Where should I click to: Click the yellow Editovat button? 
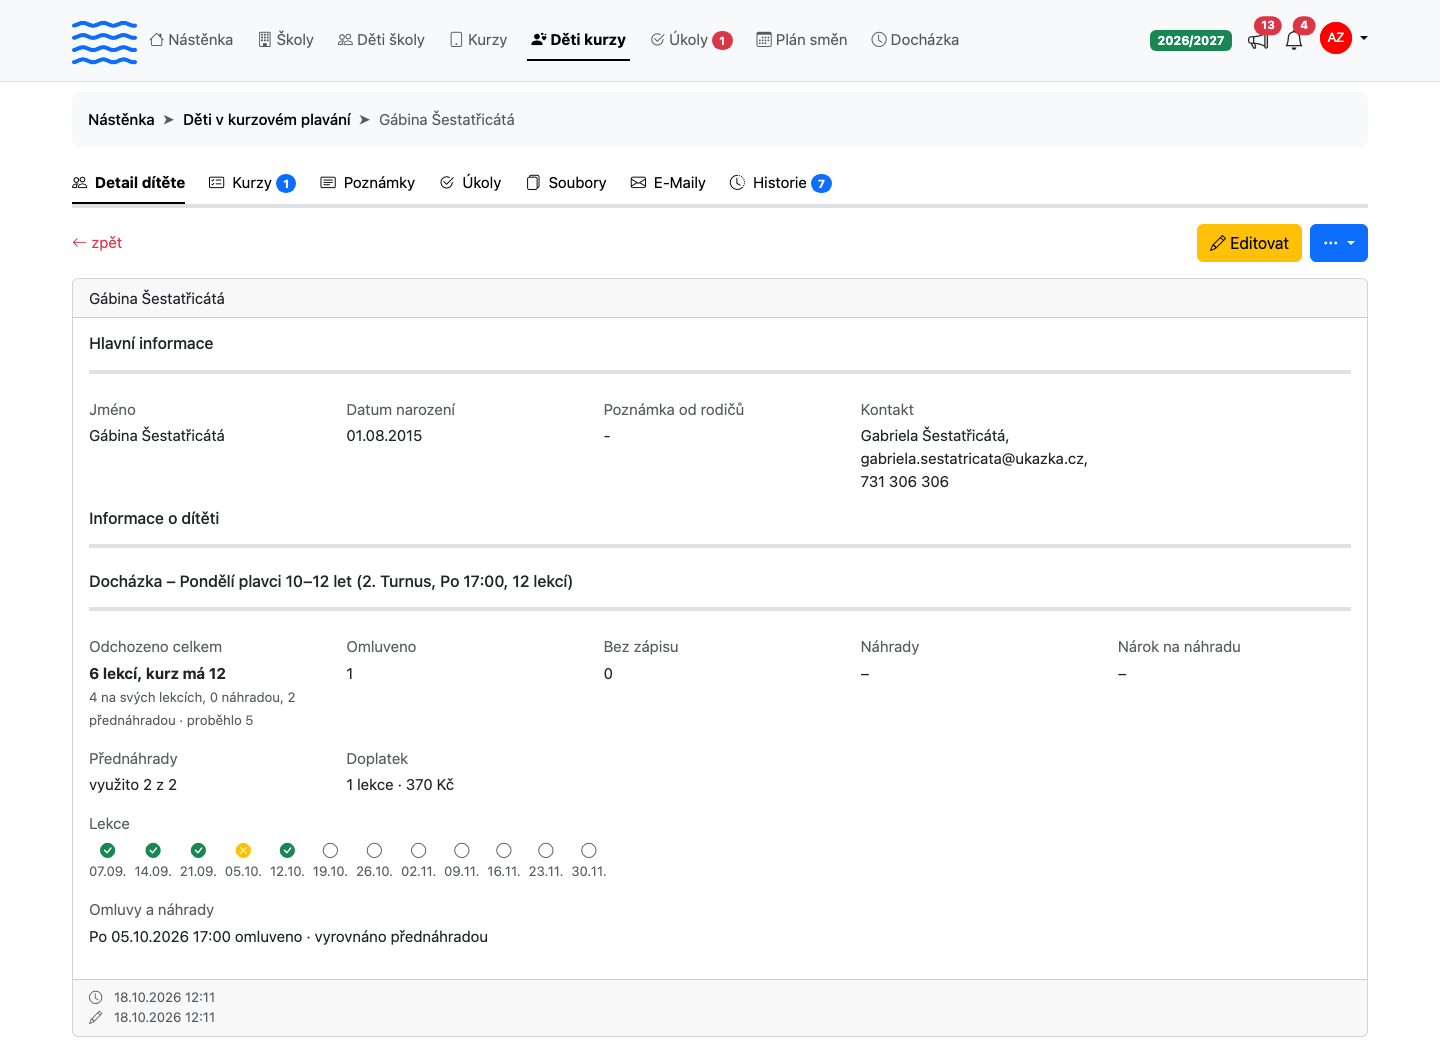click(x=1249, y=243)
